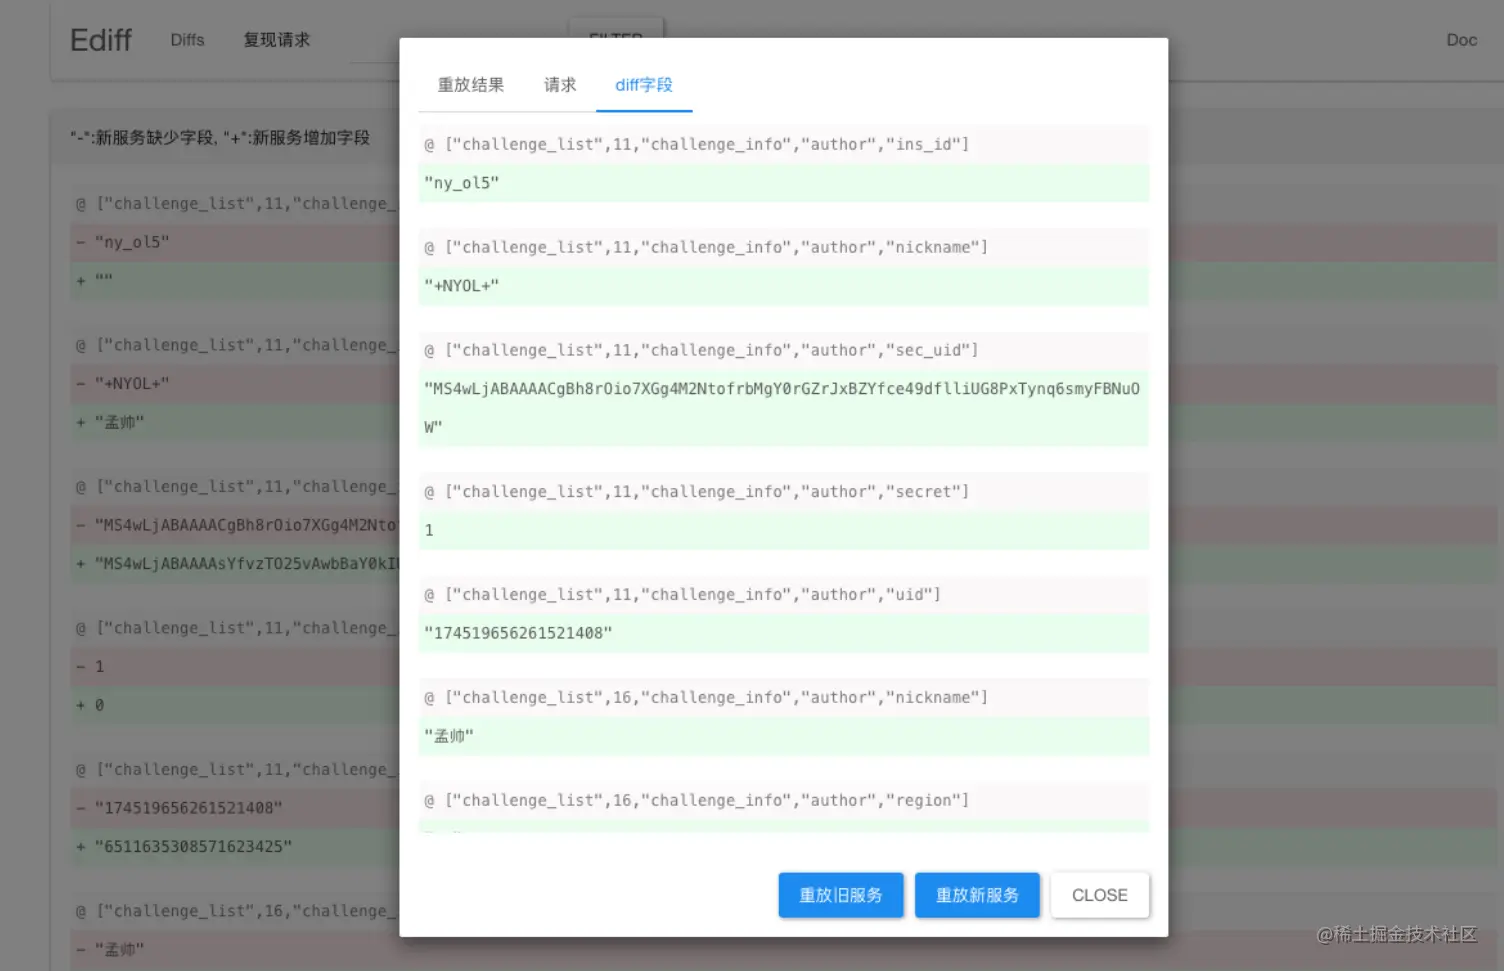Select the challenge_list 16 region path row

click(x=784, y=800)
